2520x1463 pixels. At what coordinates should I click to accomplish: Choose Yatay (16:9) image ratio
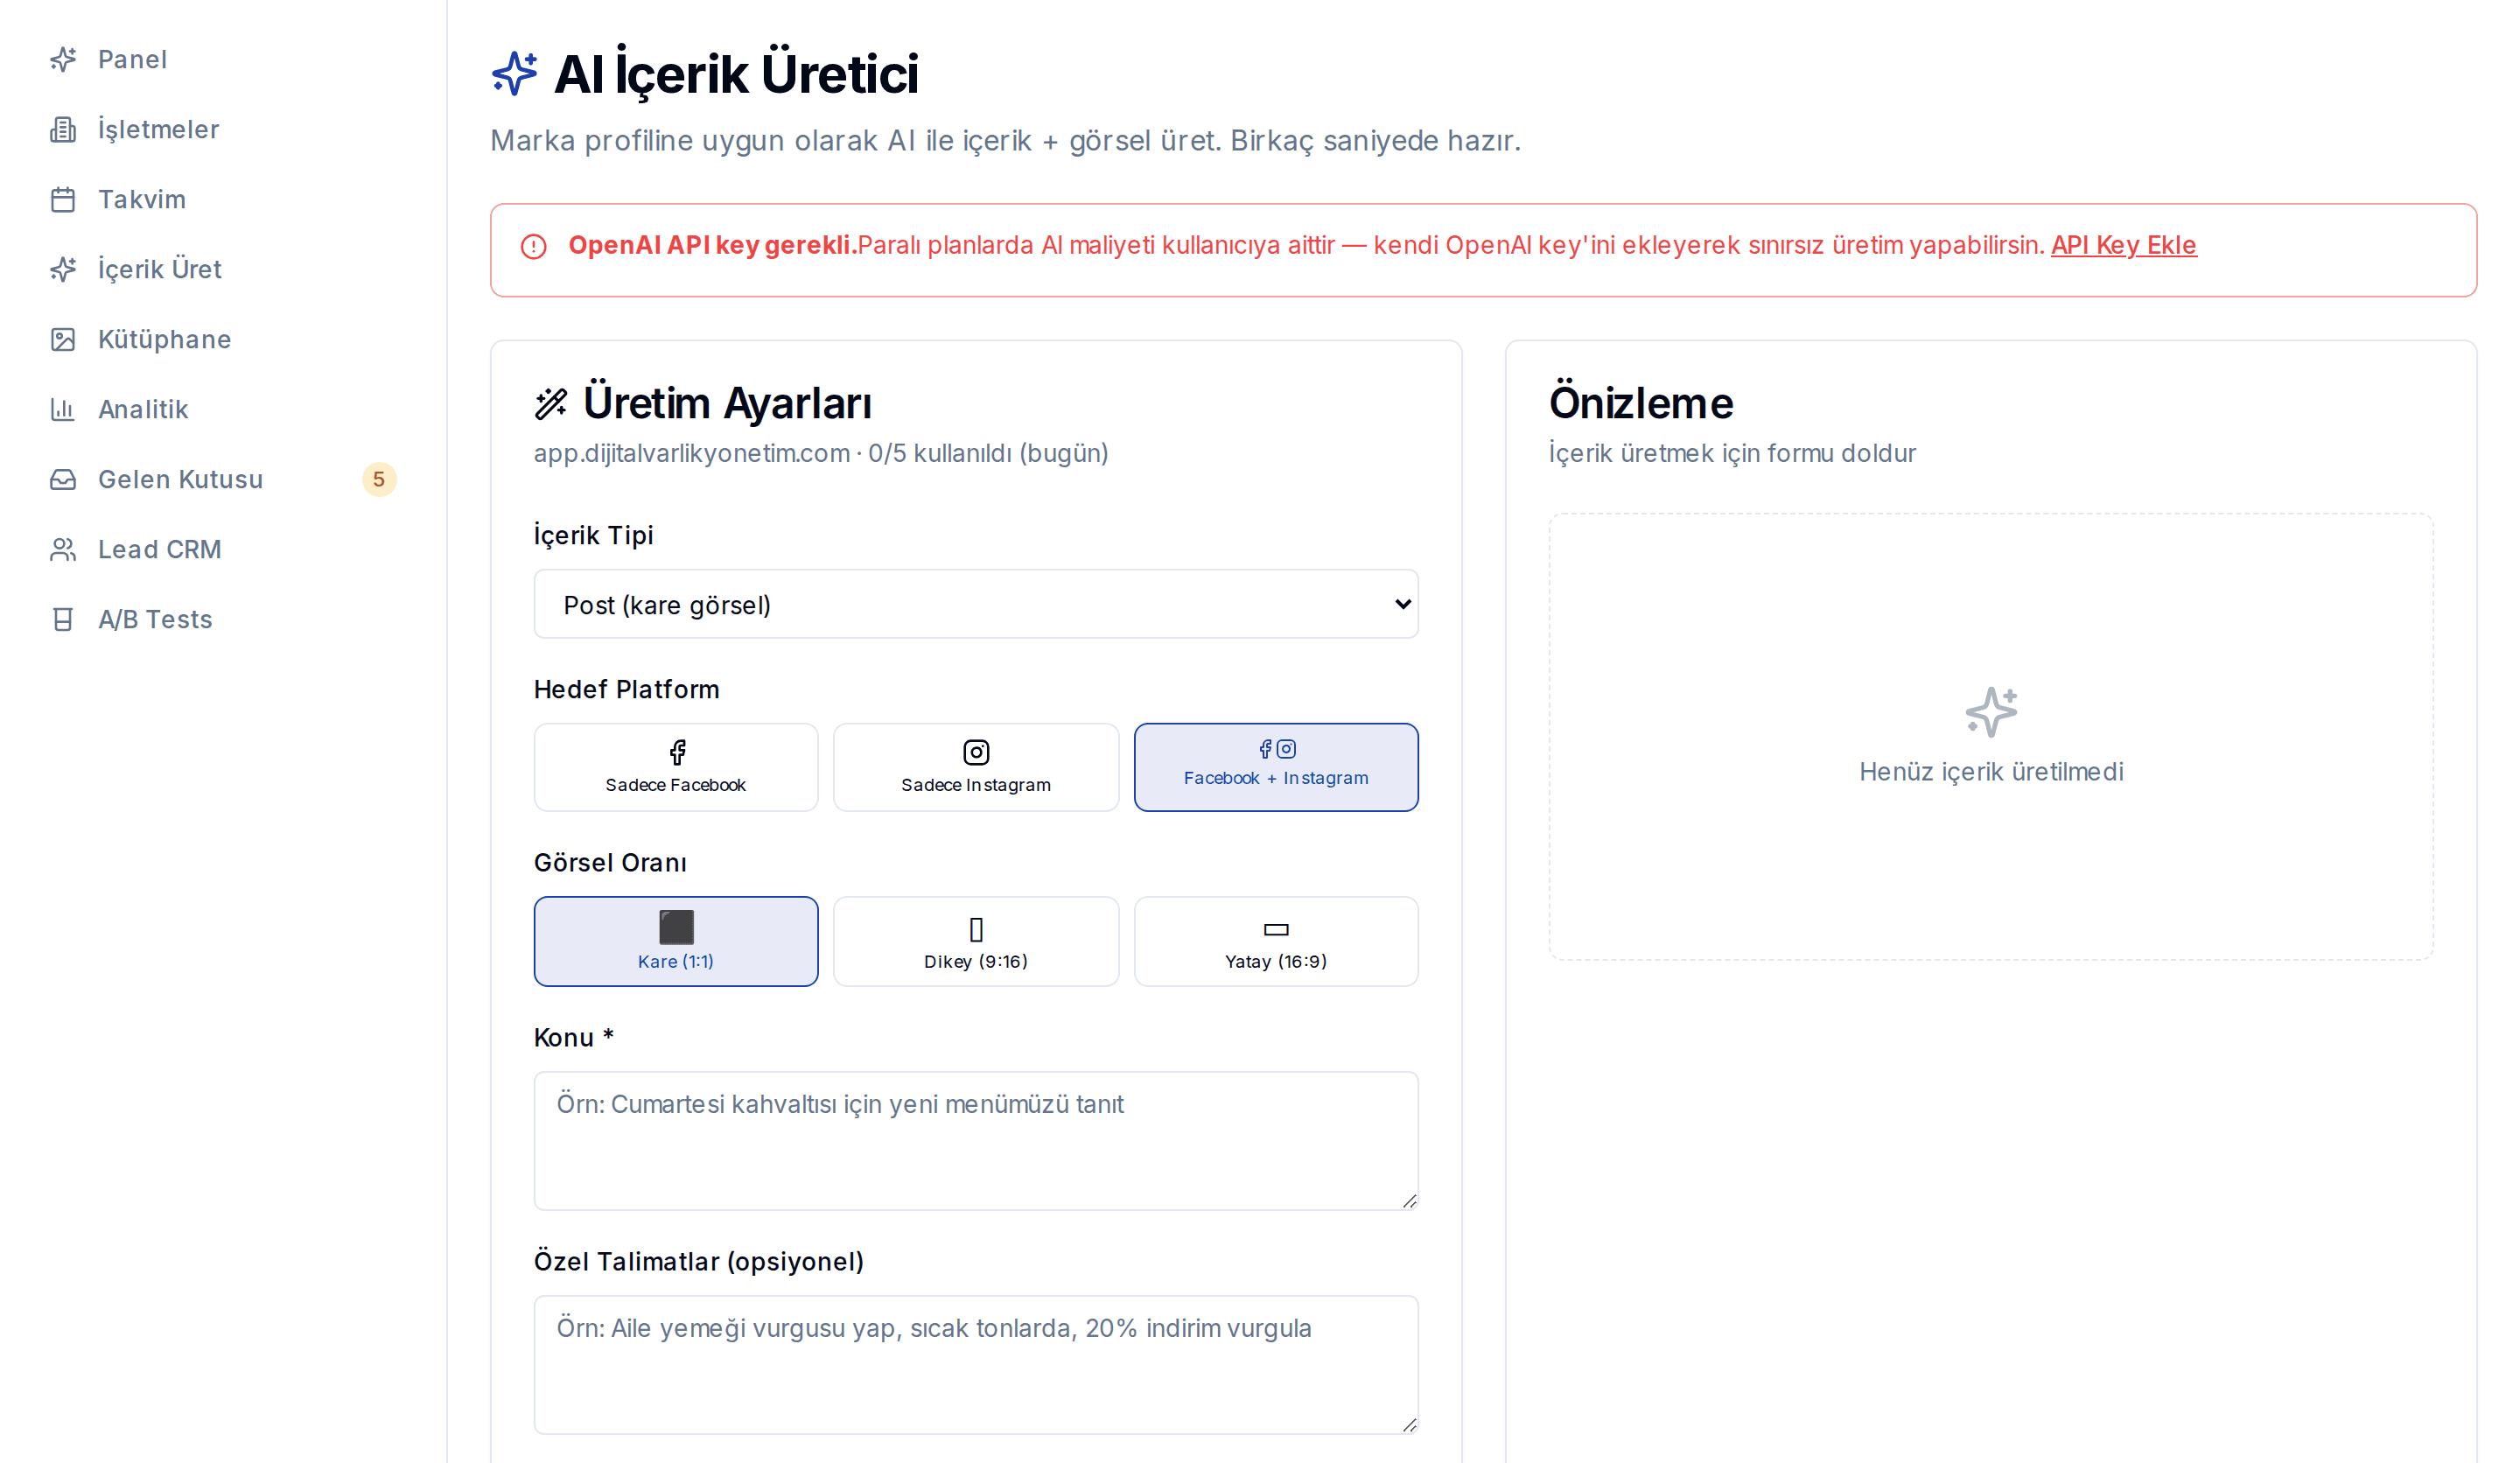click(x=1276, y=941)
